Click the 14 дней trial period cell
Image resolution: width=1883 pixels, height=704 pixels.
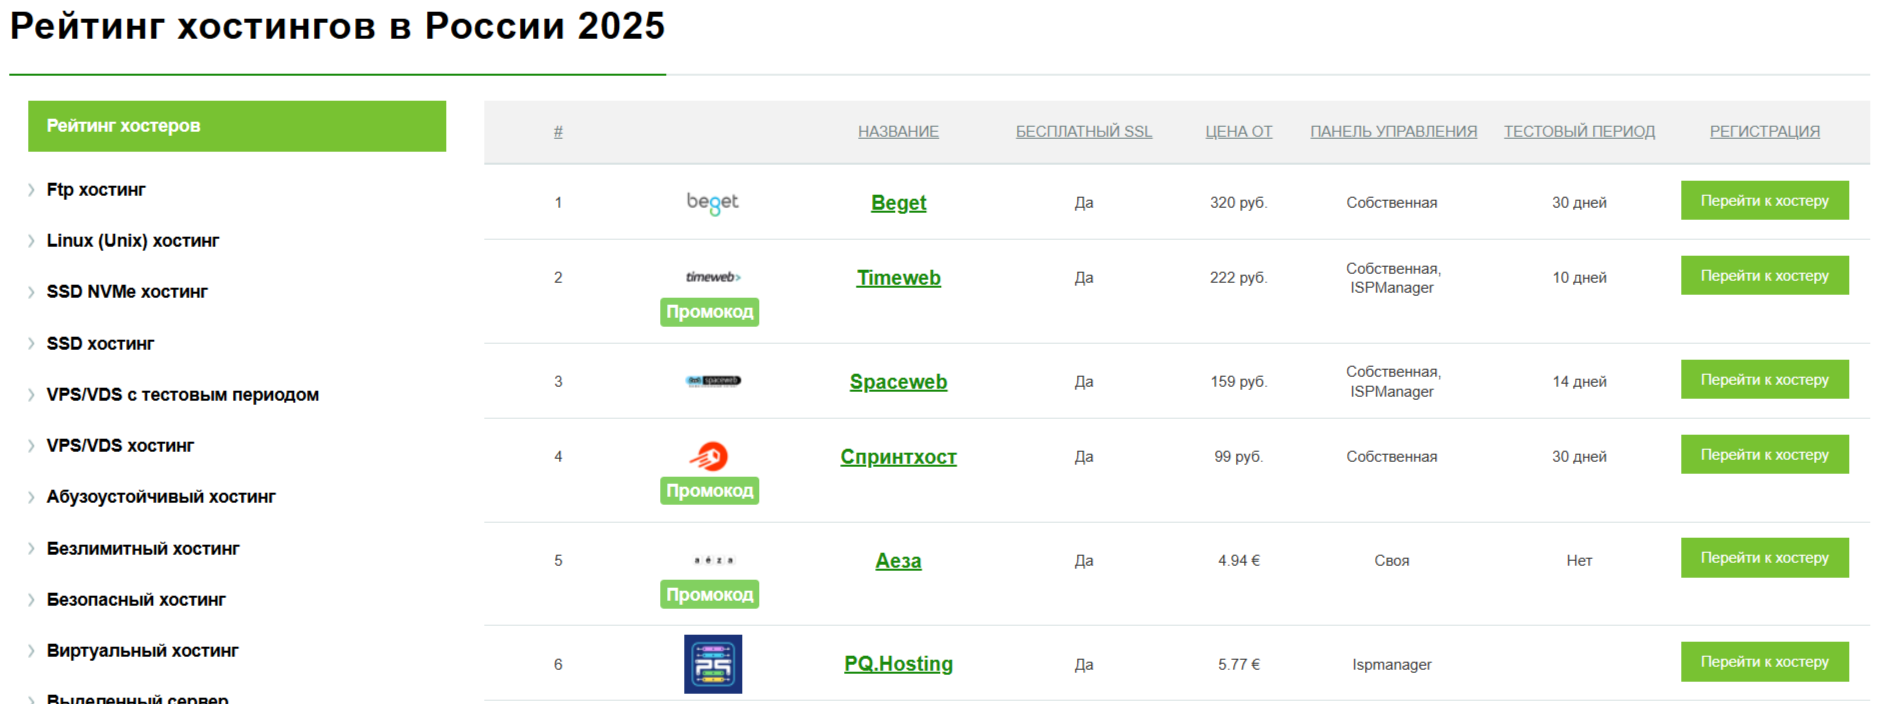tap(1579, 381)
